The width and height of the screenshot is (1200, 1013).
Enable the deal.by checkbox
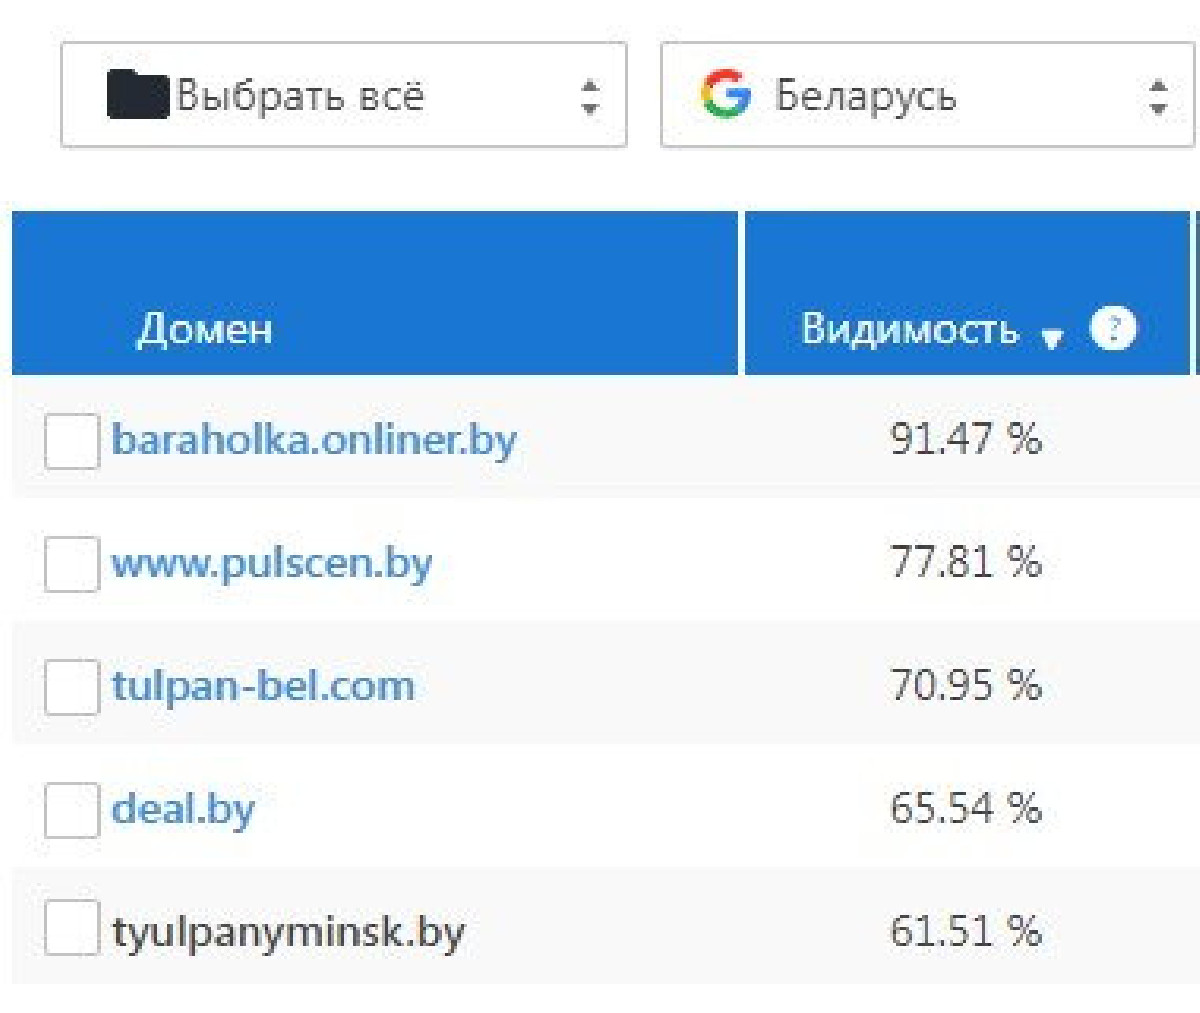point(72,810)
